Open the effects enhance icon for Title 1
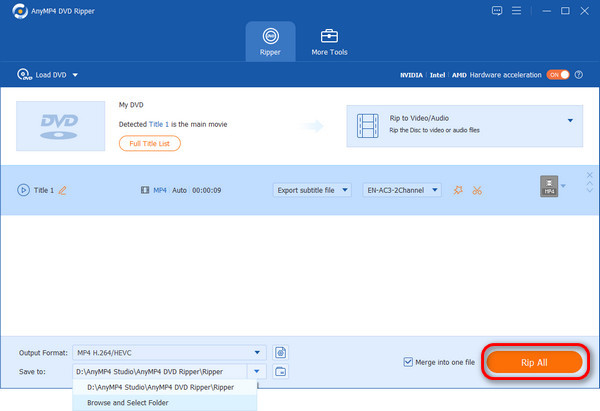 pos(457,190)
